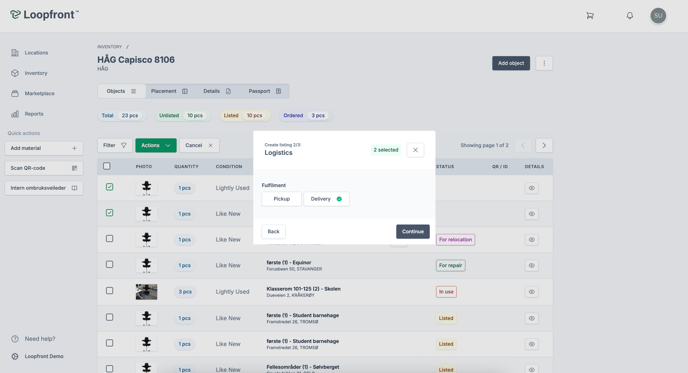The width and height of the screenshot is (688, 373).
Task: Click the In use status badge
Action: point(446,292)
